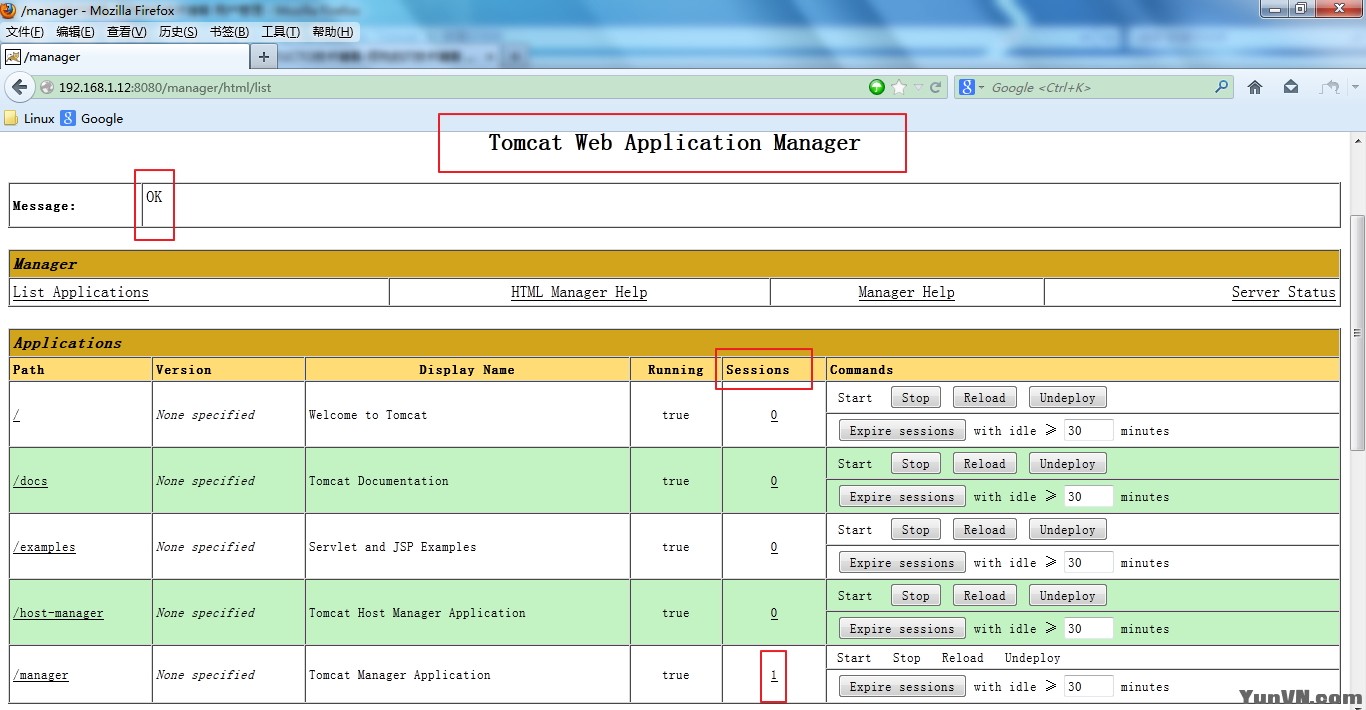Open the /host-manager path link
The height and width of the screenshot is (710, 1366).
point(58,613)
